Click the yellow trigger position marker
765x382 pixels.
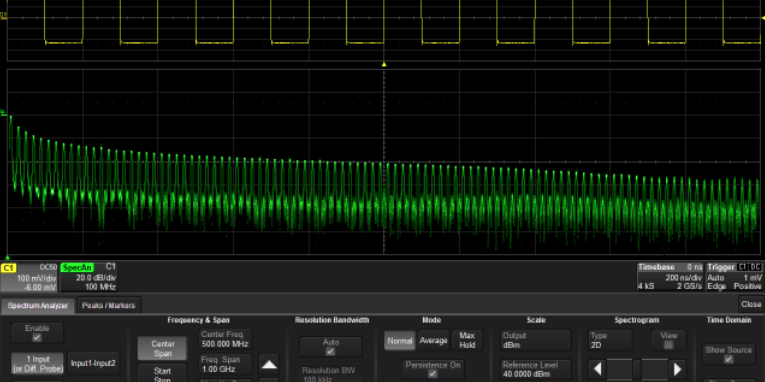(384, 64)
